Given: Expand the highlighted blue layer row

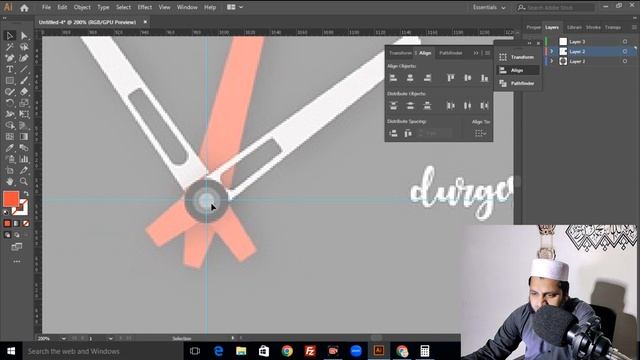Looking at the screenshot, I should [x=552, y=51].
